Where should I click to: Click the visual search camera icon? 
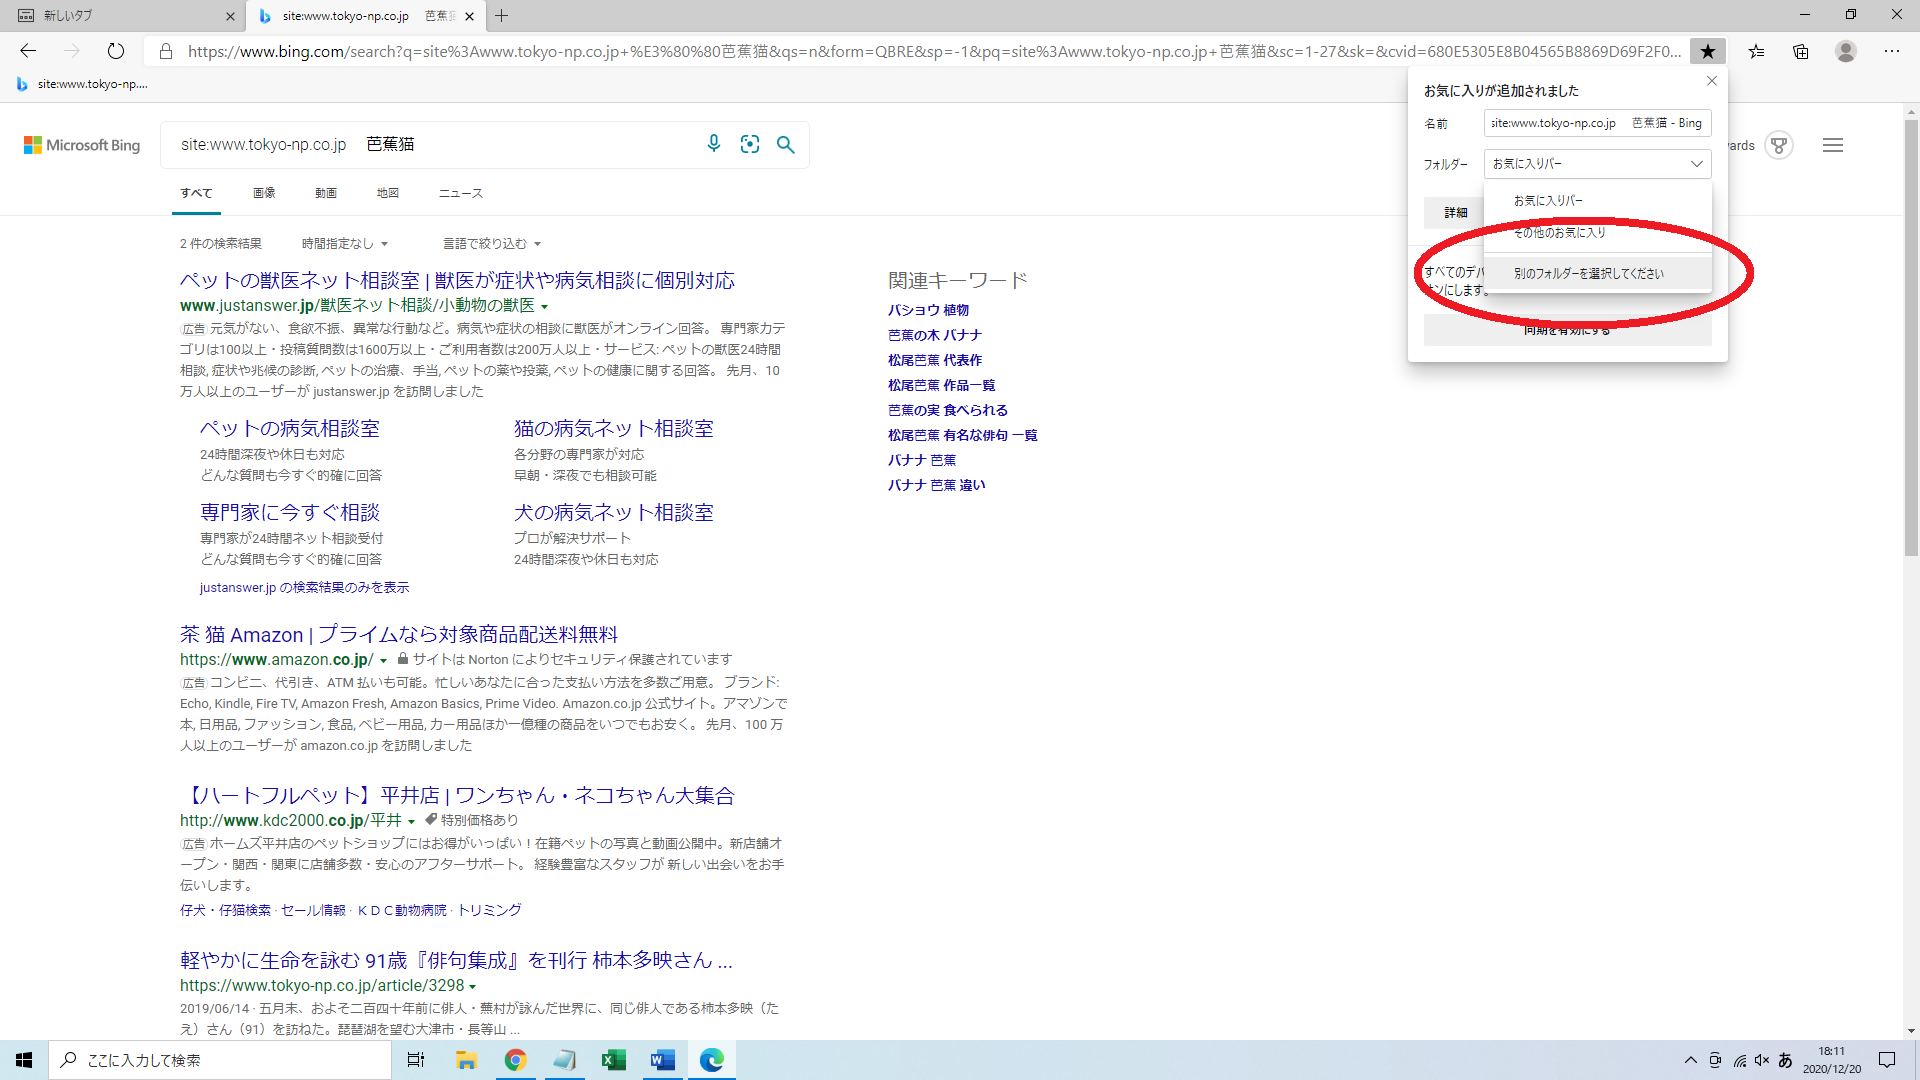point(750,144)
